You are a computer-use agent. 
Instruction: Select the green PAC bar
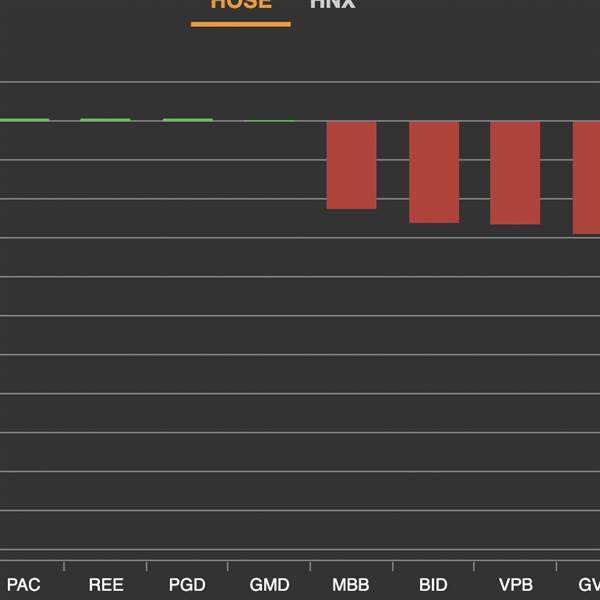pyautogui.click(x=24, y=120)
